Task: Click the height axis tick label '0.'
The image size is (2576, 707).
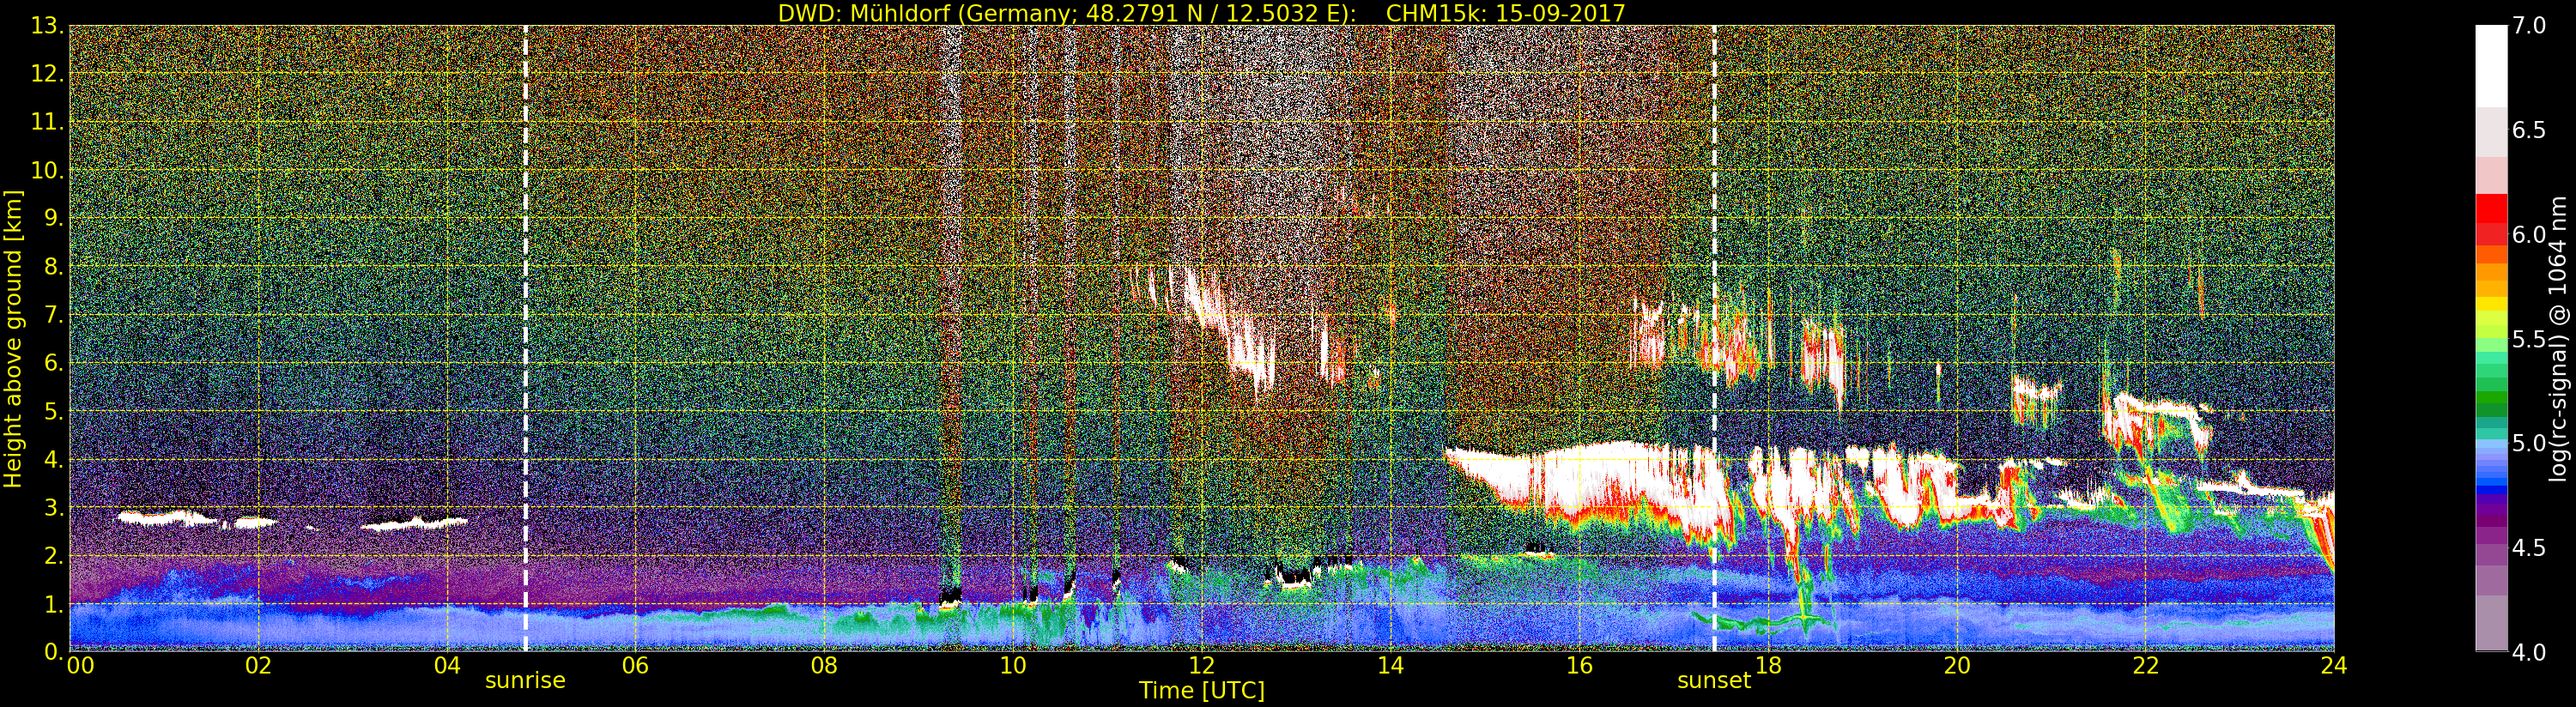Action: (x=54, y=651)
